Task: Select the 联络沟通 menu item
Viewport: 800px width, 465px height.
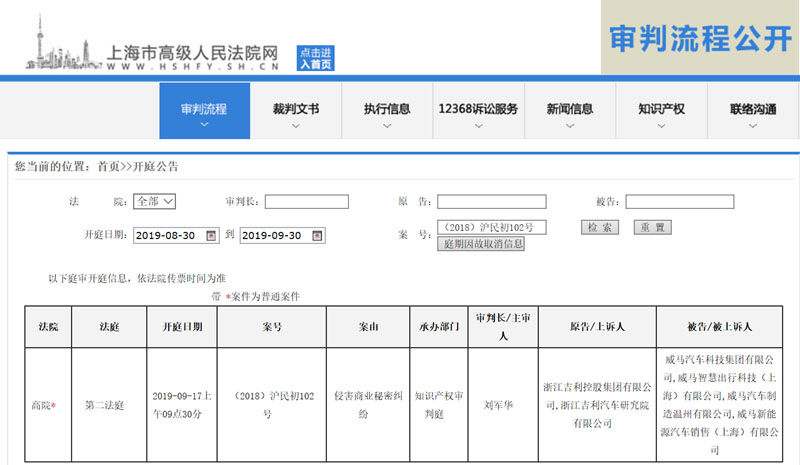Action: [x=752, y=109]
